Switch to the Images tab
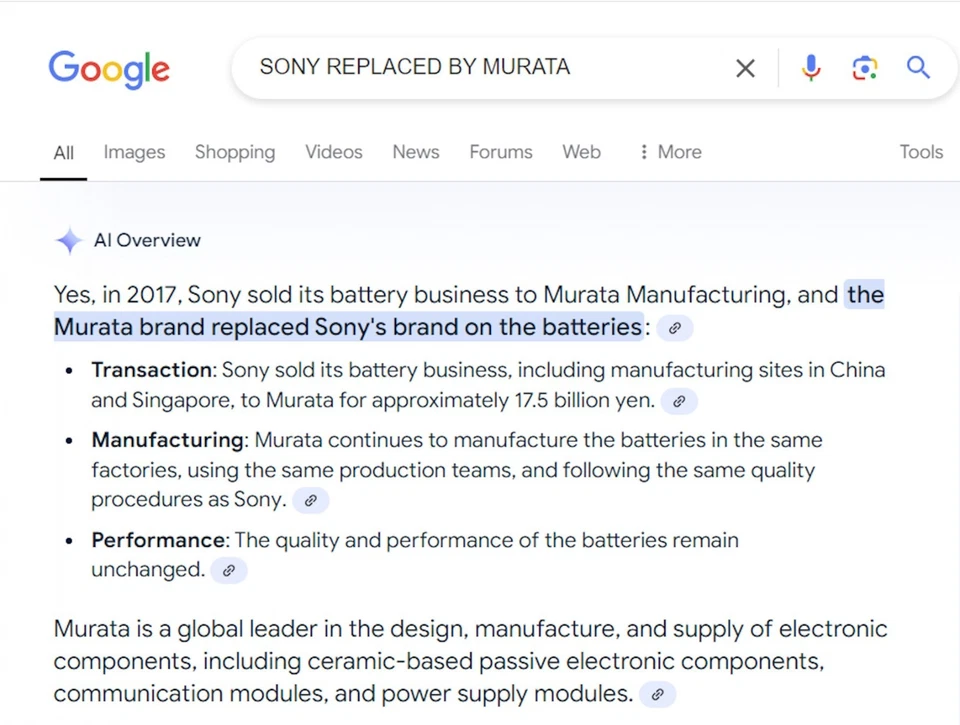This screenshot has height=725, width=960. [x=134, y=152]
